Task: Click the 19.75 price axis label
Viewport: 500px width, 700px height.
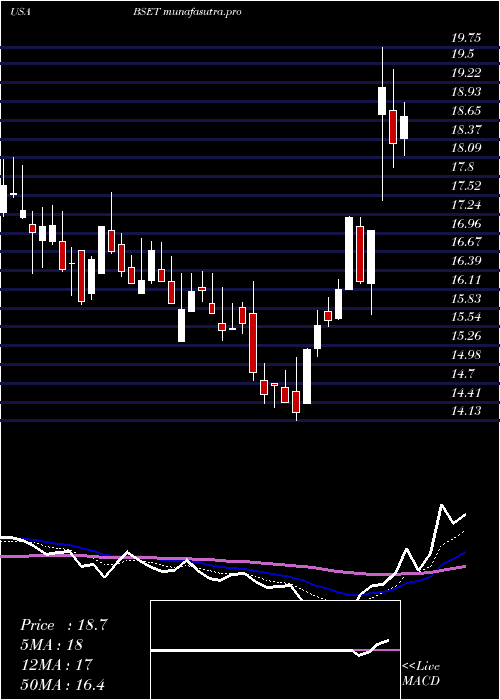Action: click(x=466, y=38)
